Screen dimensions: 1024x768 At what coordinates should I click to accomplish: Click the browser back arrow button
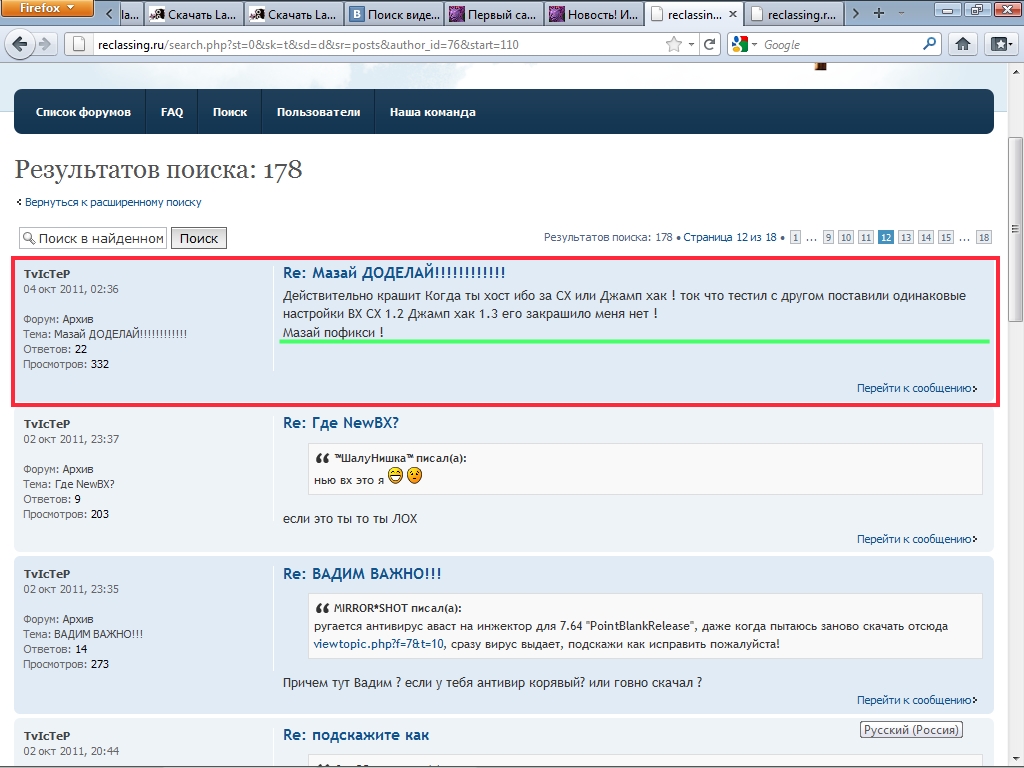pyautogui.click(x=19, y=45)
